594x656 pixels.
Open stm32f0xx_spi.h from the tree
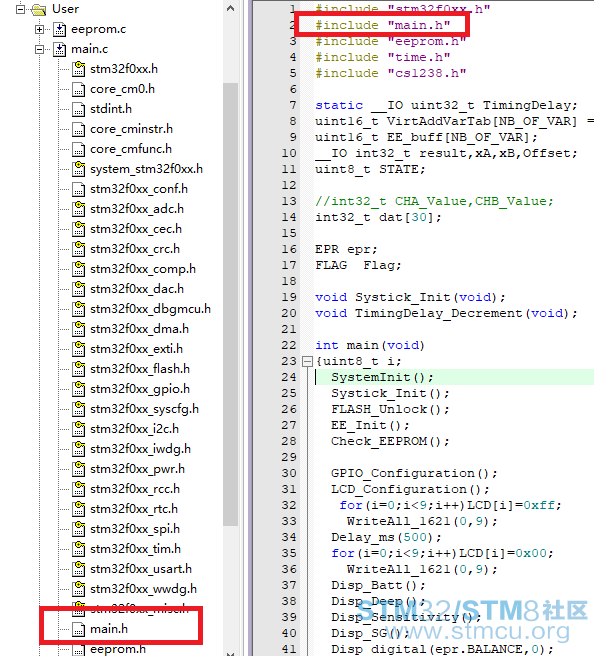(x=135, y=529)
